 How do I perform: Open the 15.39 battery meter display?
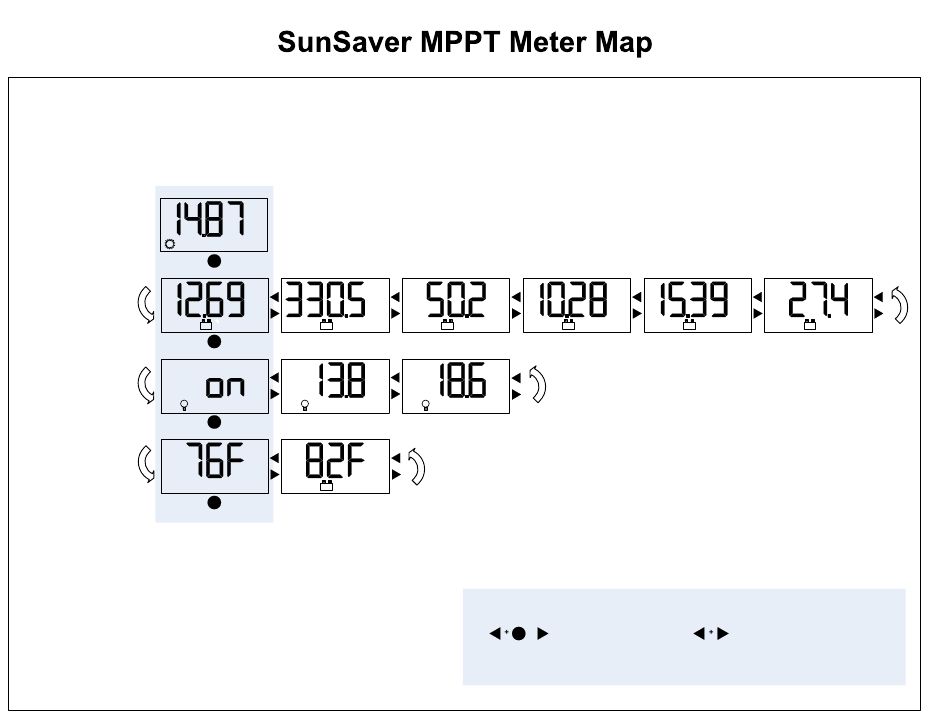[697, 305]
